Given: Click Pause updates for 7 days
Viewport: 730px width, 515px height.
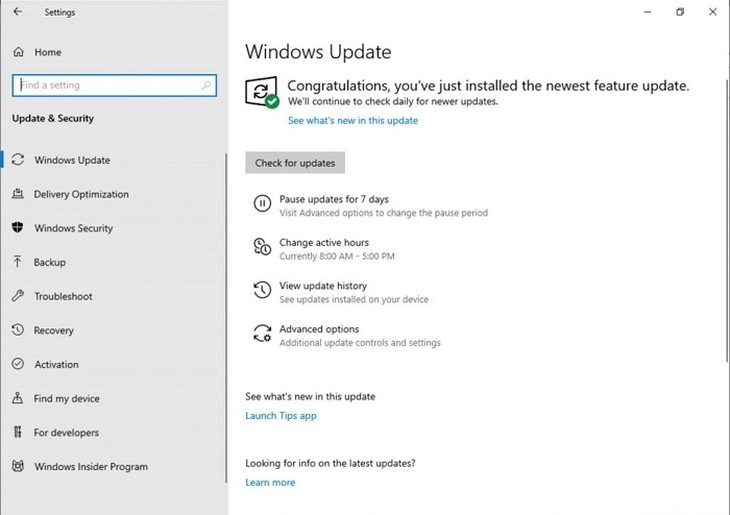Looking at the screenshot, I should [x=334, y=199].
